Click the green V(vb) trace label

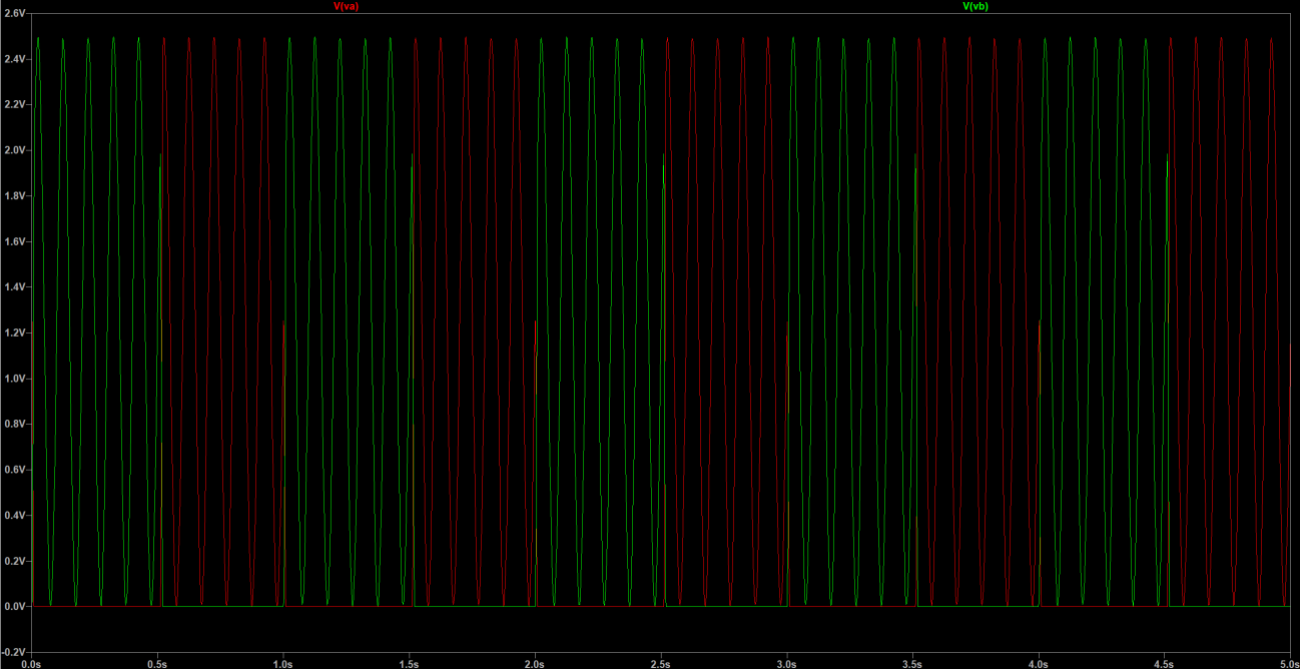coord(975,6)
